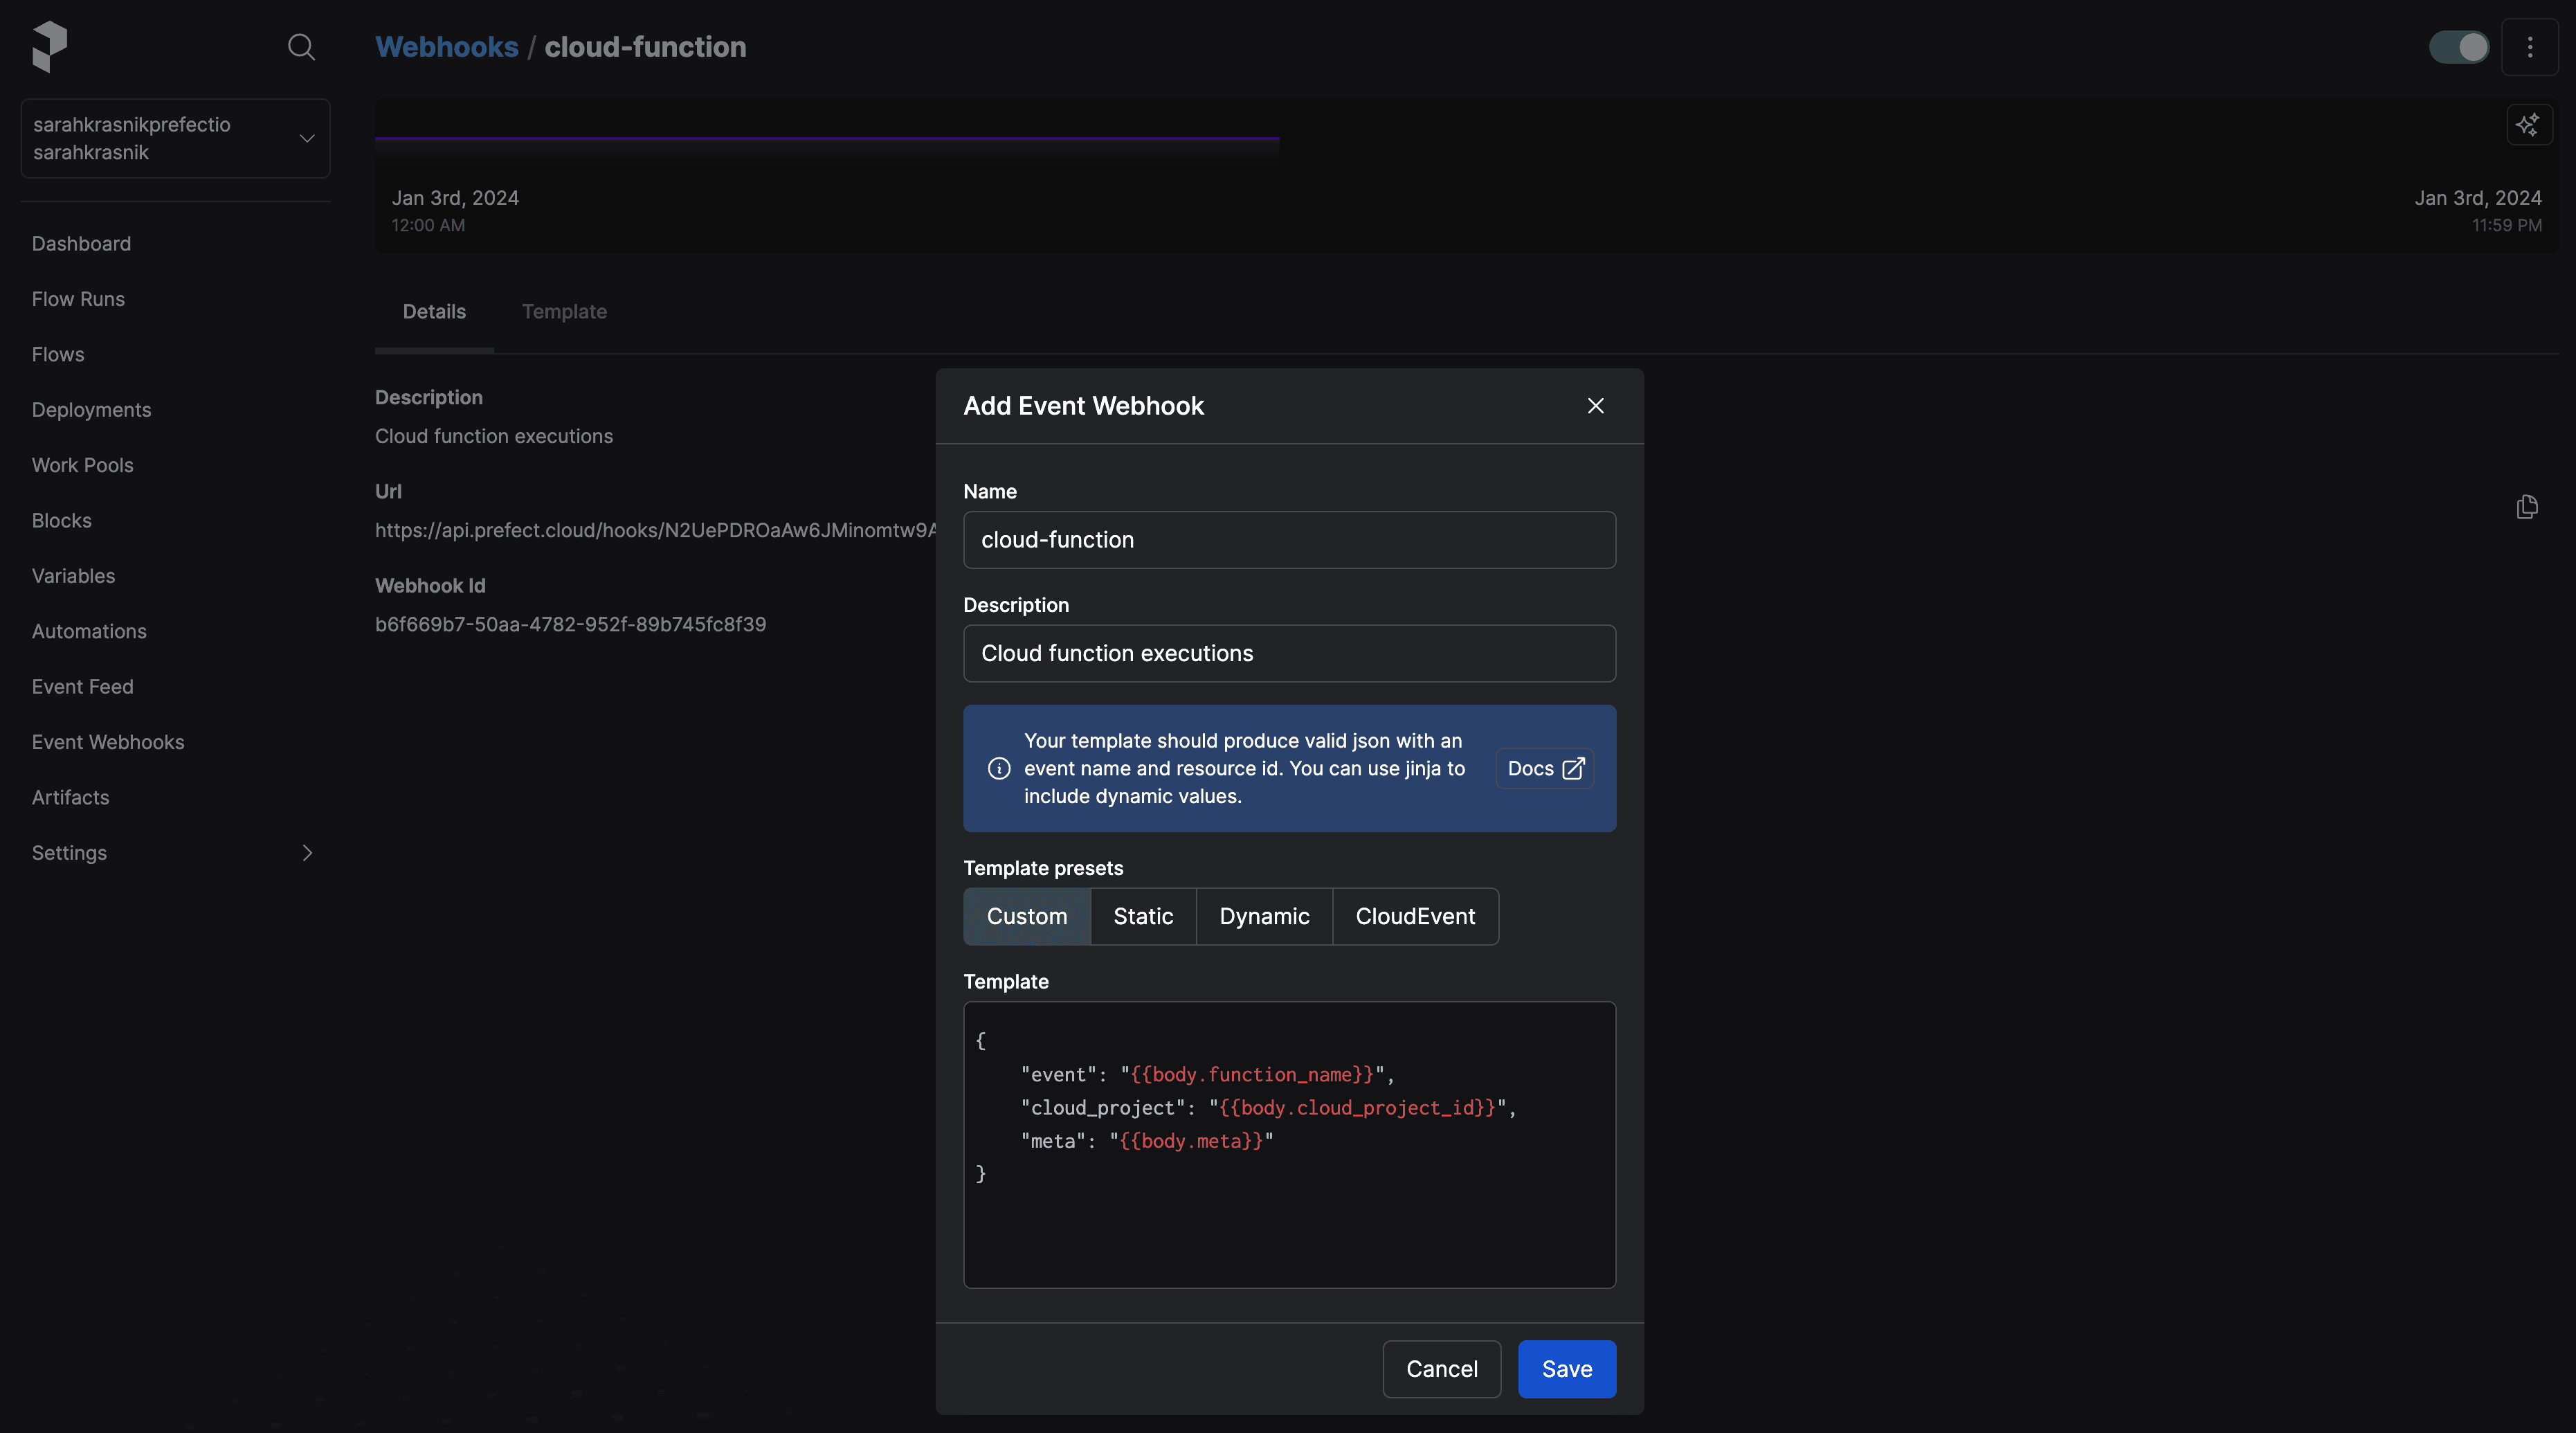The image size is (2576, 1433).
Task: Switch to the Template tab
Action: (x=564, y=311)
